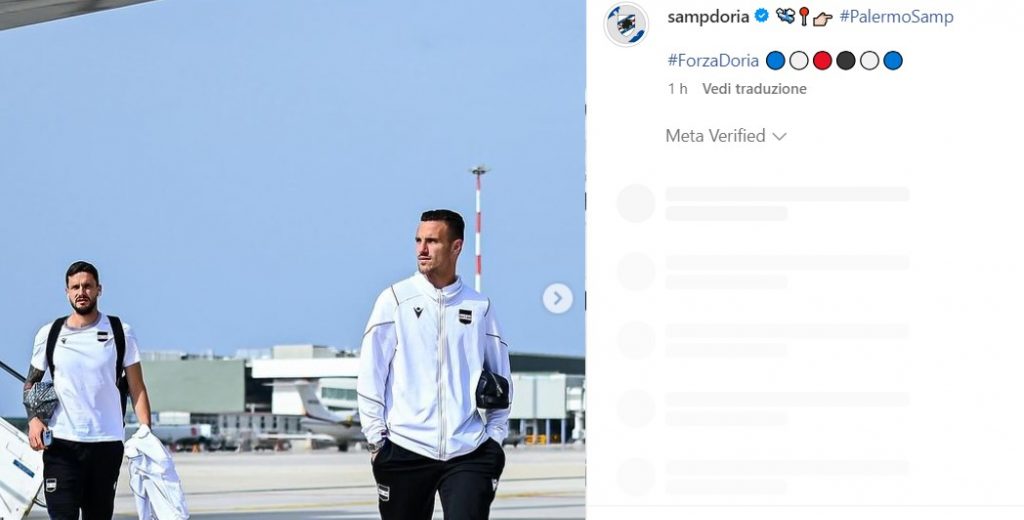This screenshot has height=520, width=1024.
Task: Click the player in the white zip jacket
Action: point(434,366)
